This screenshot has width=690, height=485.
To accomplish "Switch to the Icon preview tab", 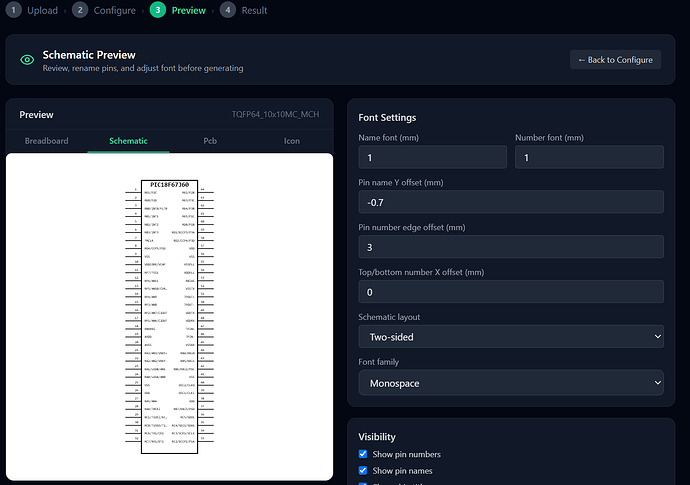I will click(292, 141).
